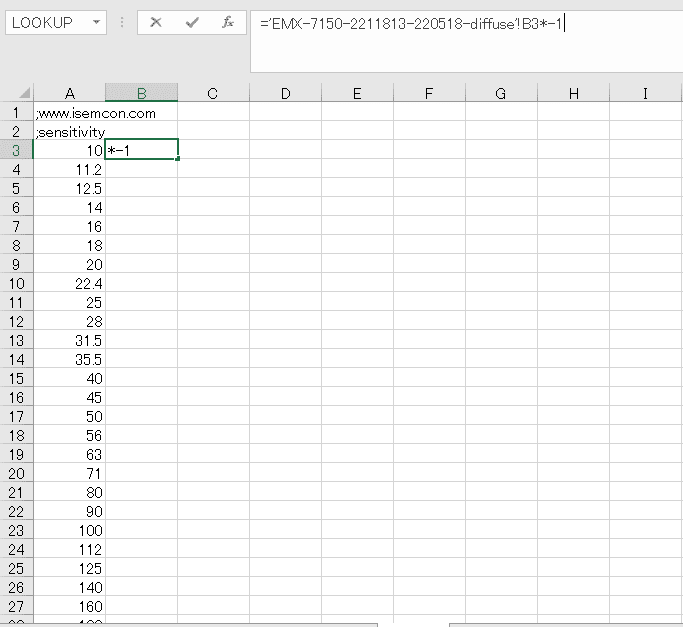Open Insert Function fx dialog
This screenshot has width=683, height=627.
pyautogui.click(x=227, y=22)
